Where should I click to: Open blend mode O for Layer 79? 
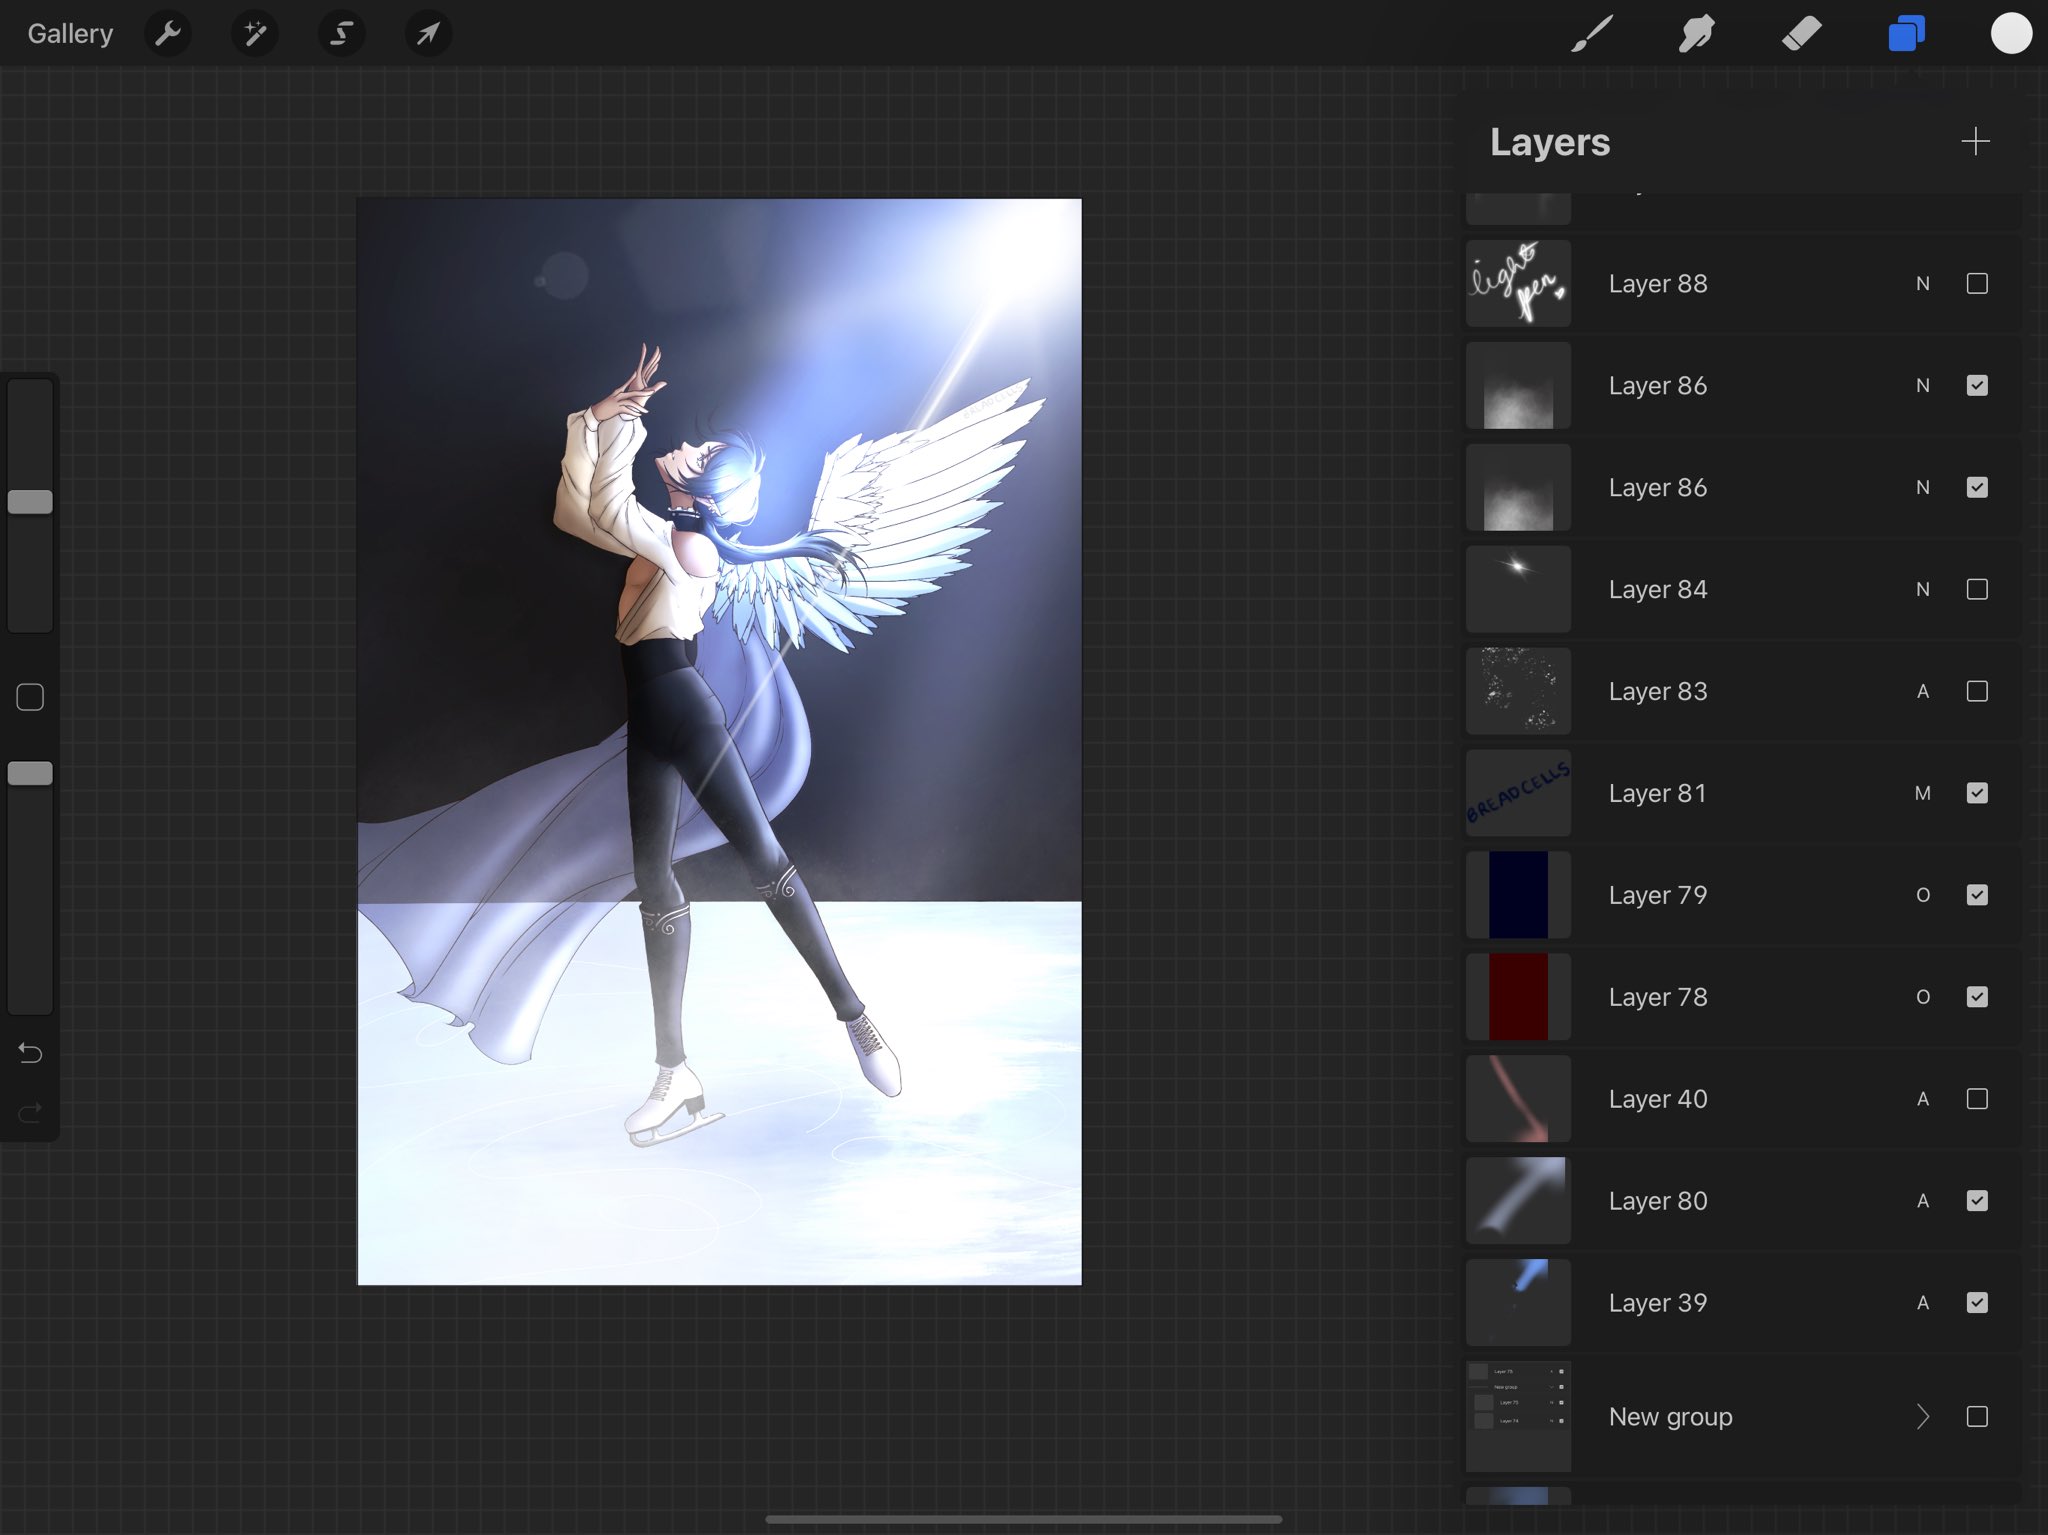click(x=1922, y=895)
